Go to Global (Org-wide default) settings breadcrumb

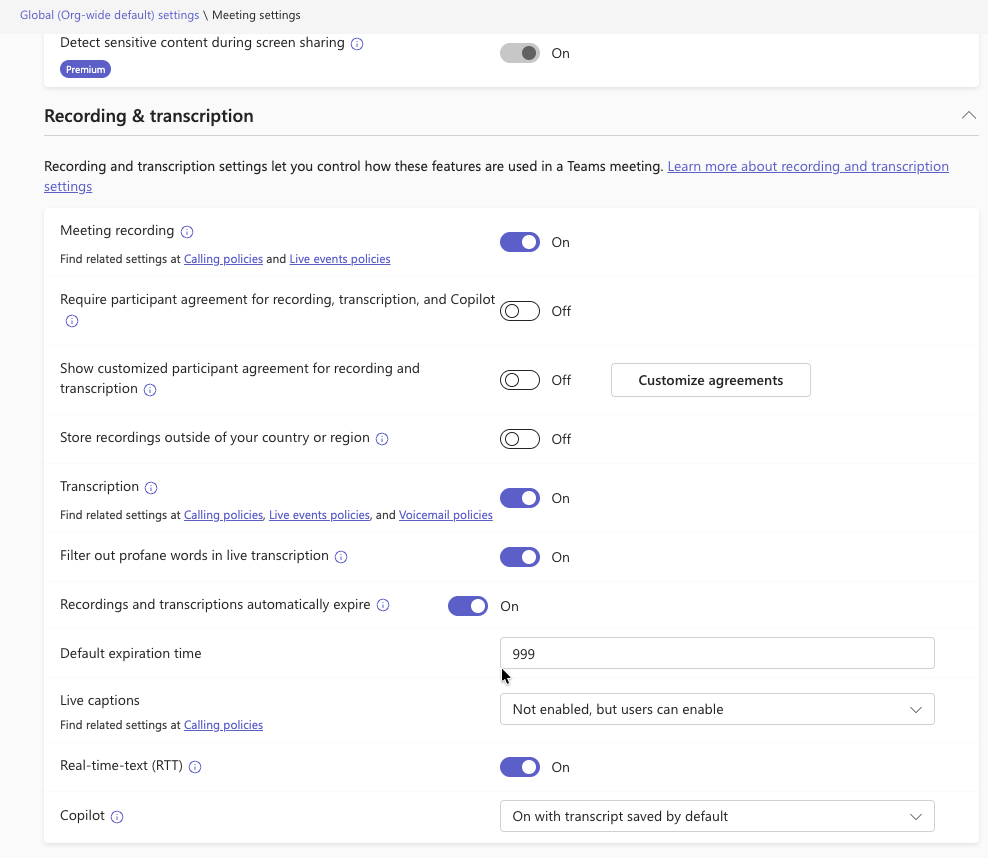(110, 15)
